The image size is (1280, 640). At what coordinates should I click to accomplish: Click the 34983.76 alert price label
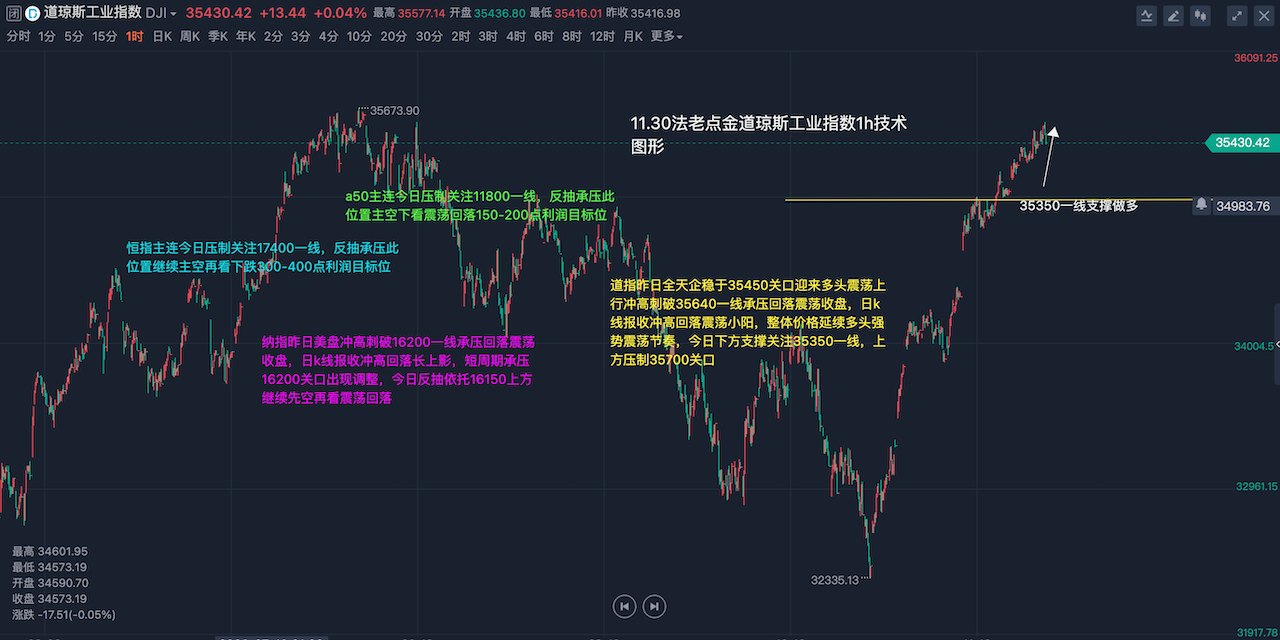coord(1245,206)
